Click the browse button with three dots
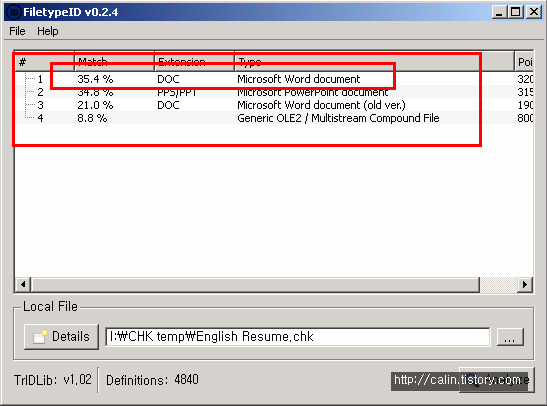This screenshot has width=547, height=406. point(510,337)
